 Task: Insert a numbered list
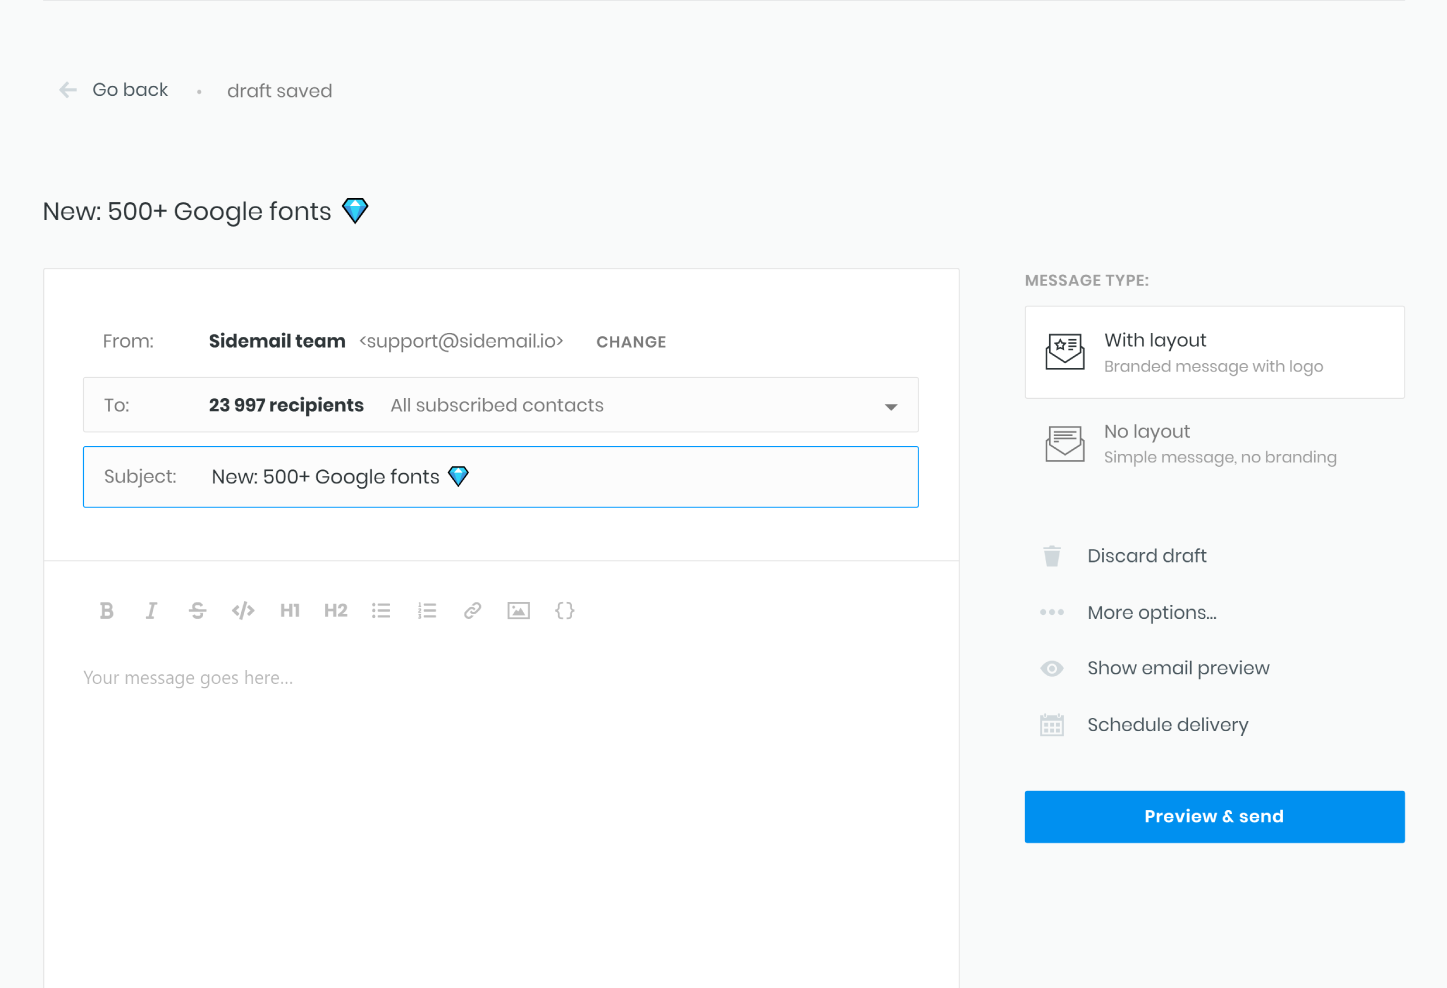point(427,611)
